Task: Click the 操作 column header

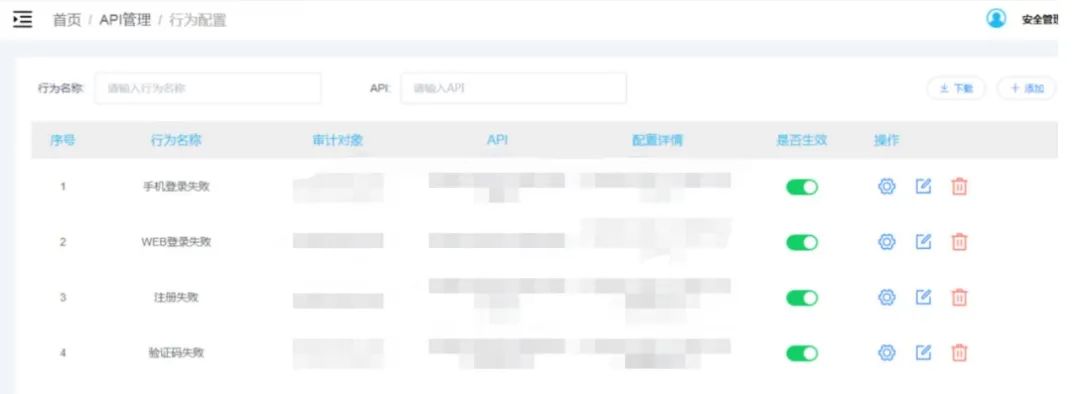Action: (x=886, y=141)
